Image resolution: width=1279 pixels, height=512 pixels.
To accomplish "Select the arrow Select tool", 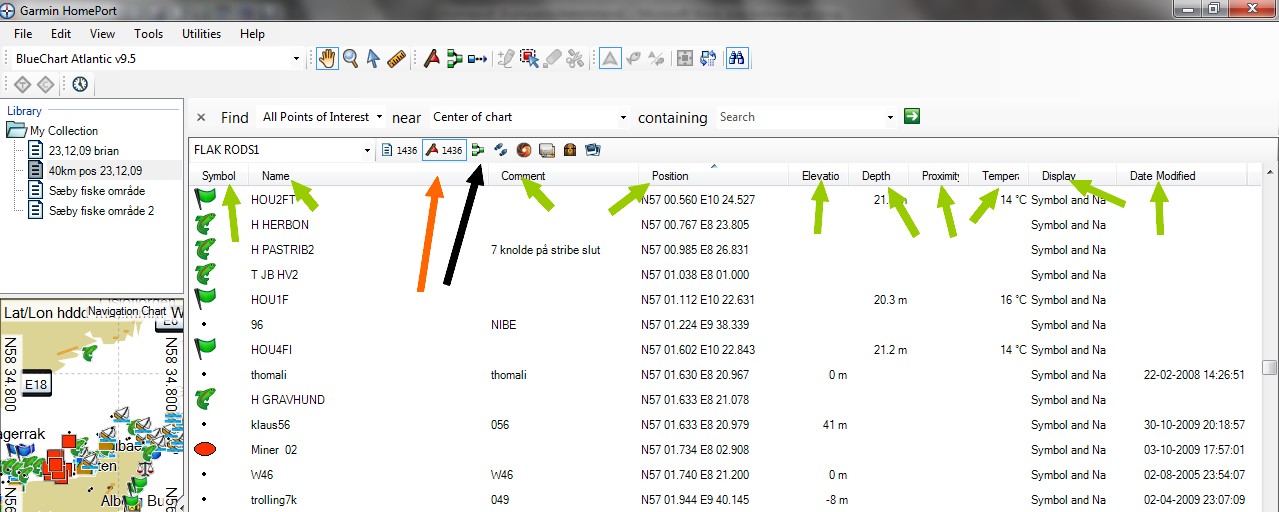I will point(373,59).
